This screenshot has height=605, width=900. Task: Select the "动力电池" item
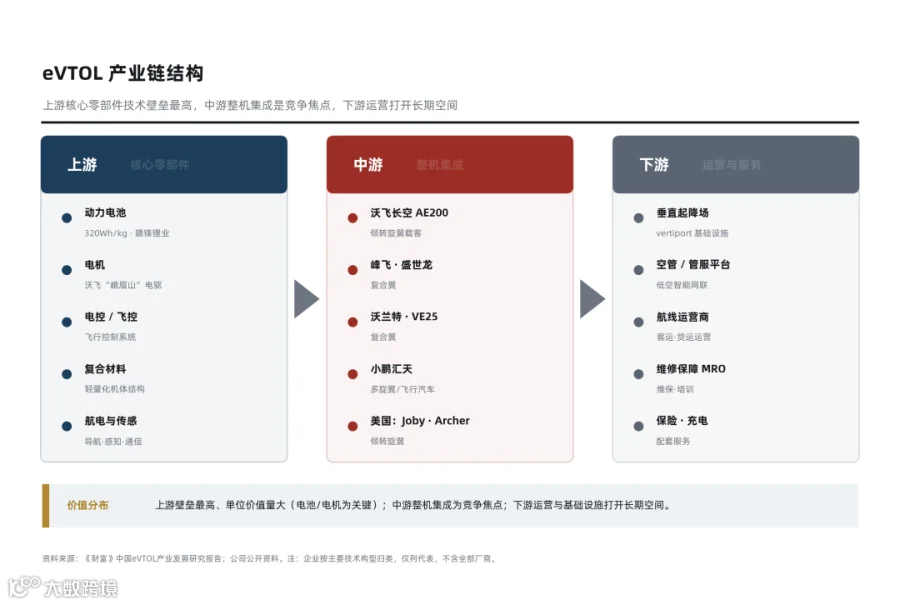pos(105,212)
